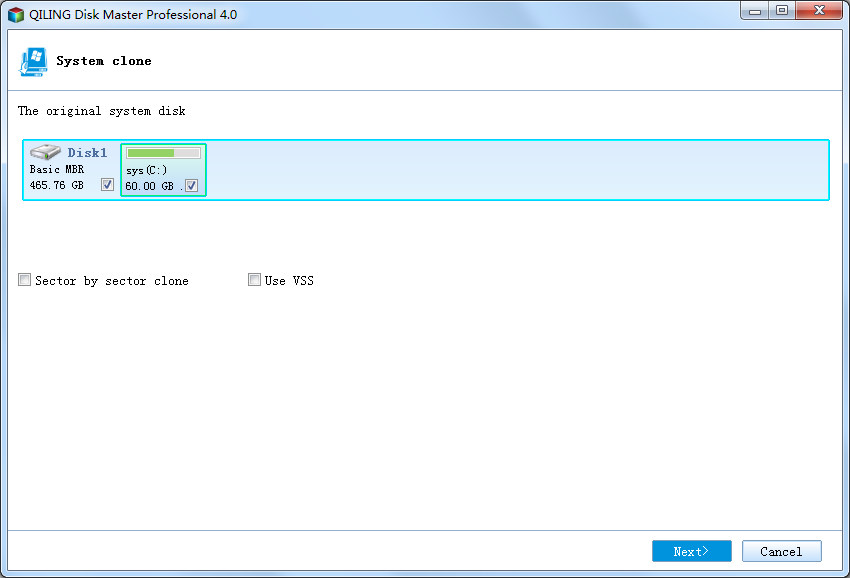Click 'The original system disk' heading
Image resolution: width=850 pixels, height=578 pixels.
(102, 111)
